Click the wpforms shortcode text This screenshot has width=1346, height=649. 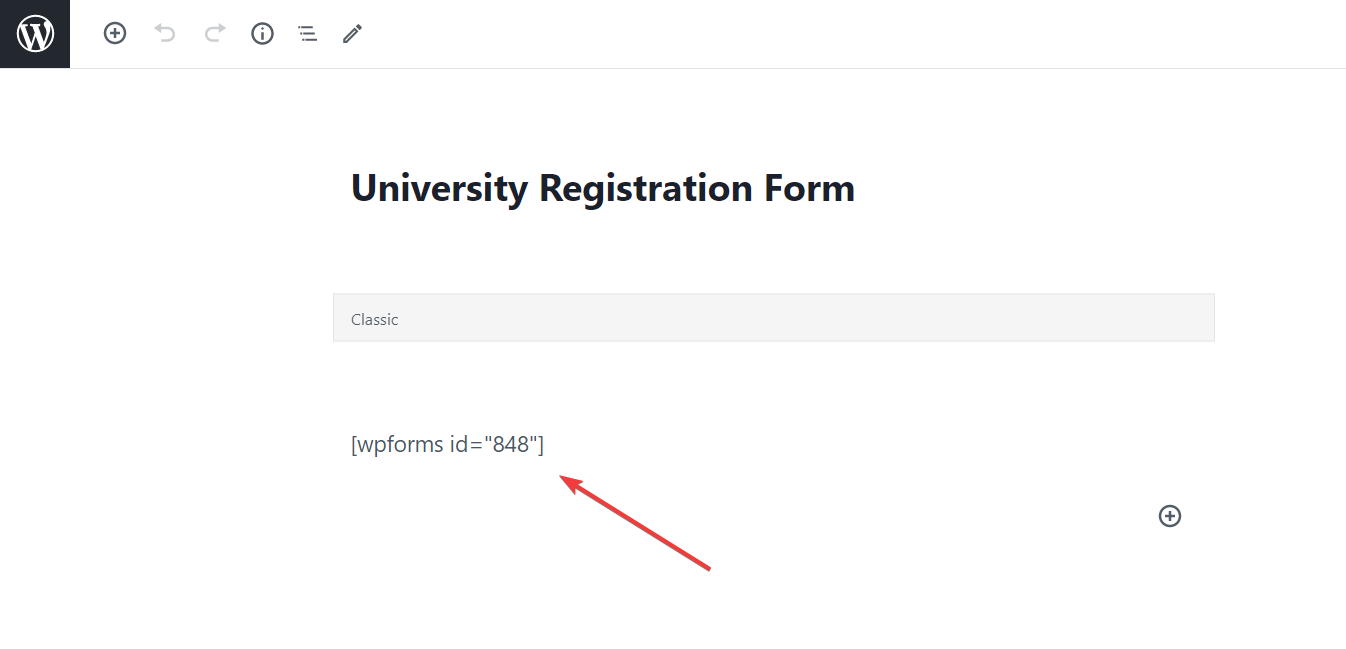tap(447, 445)
